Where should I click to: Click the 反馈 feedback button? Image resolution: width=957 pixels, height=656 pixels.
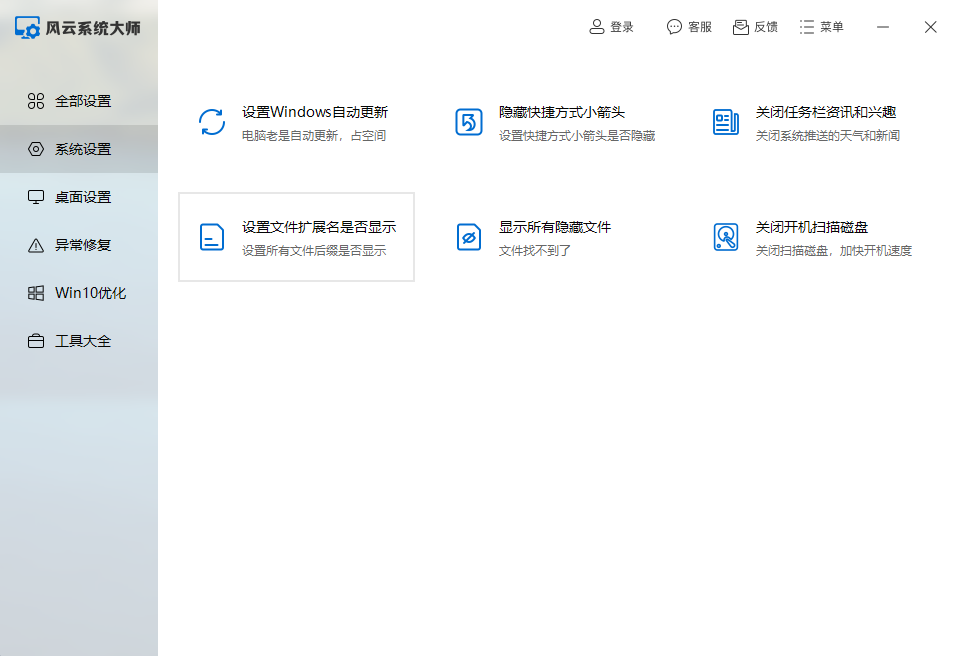[754, 27]
